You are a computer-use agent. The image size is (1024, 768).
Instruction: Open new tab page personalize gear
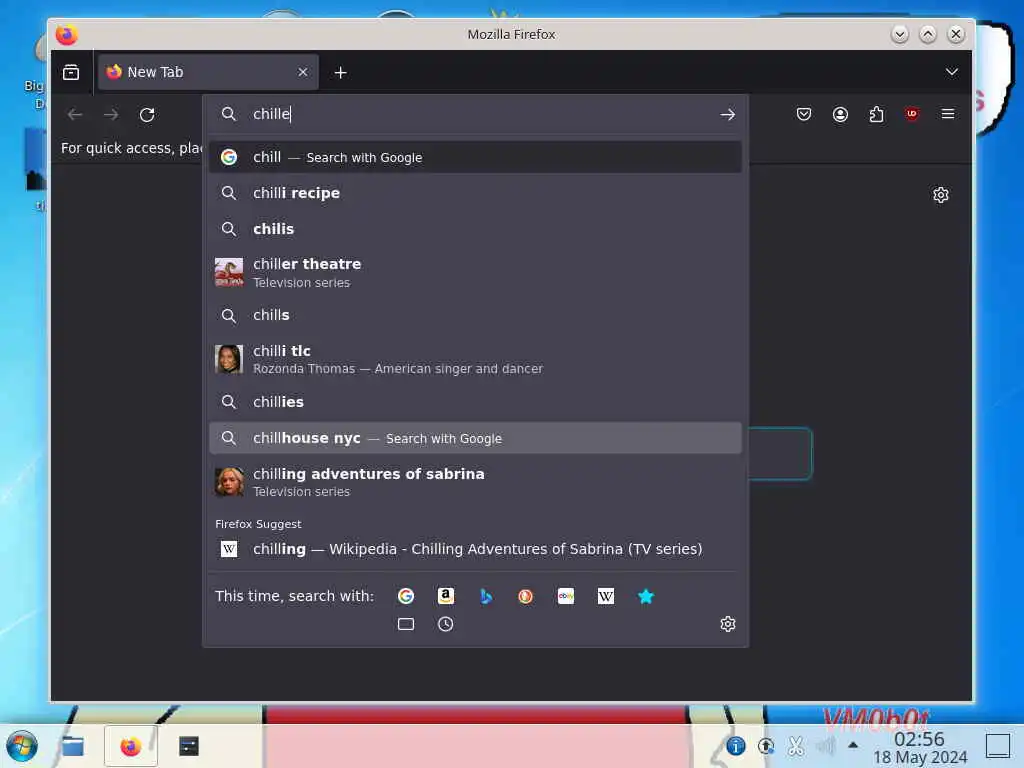(940, 195)
